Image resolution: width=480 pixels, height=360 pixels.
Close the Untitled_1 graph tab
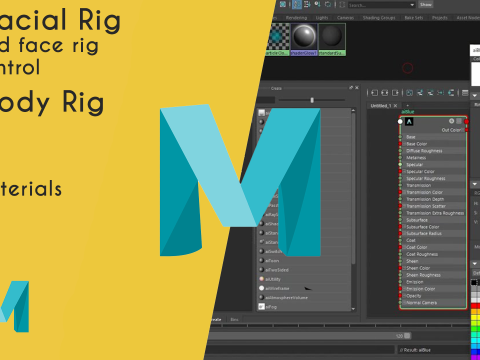click(x=395, y=106)
